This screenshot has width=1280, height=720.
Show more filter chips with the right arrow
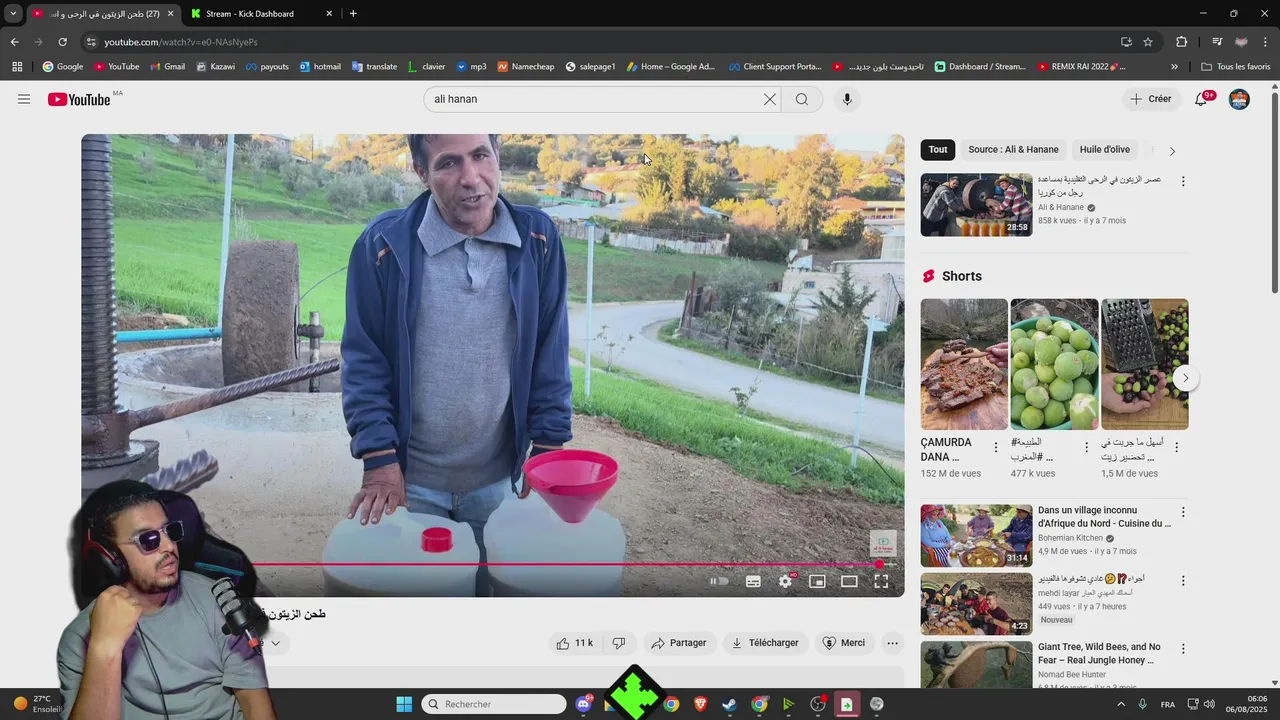(x=1172, y=151)
